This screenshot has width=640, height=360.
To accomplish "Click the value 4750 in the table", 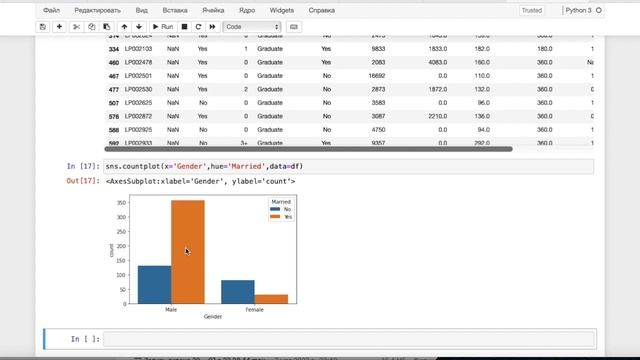I will (378, 129).
